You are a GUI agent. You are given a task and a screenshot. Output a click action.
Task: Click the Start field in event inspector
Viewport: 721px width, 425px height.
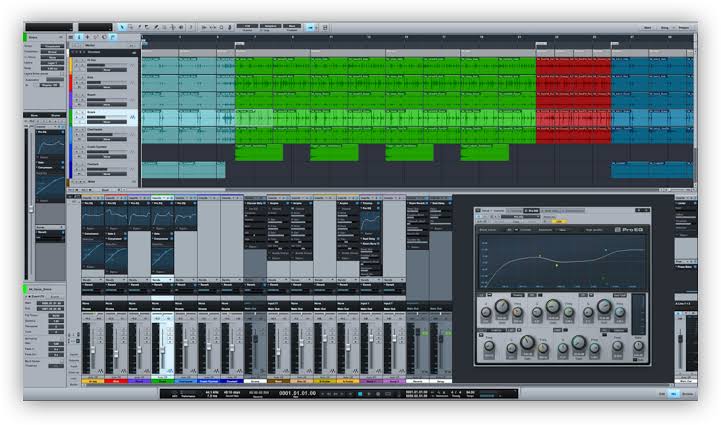coord(52,303)
